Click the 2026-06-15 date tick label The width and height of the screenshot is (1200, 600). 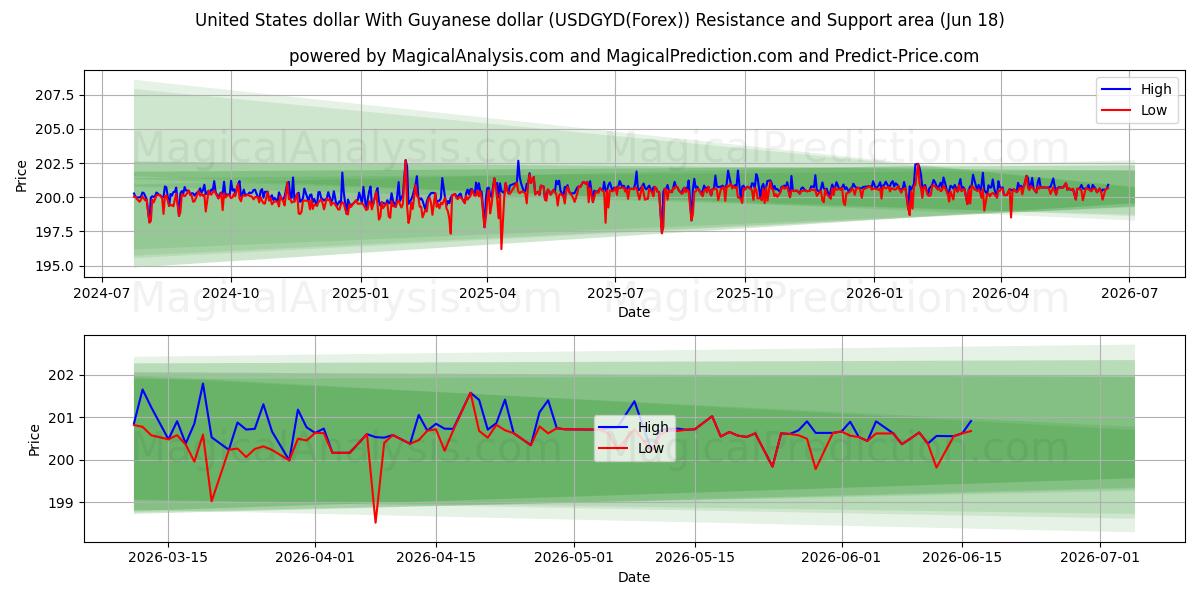962,558
